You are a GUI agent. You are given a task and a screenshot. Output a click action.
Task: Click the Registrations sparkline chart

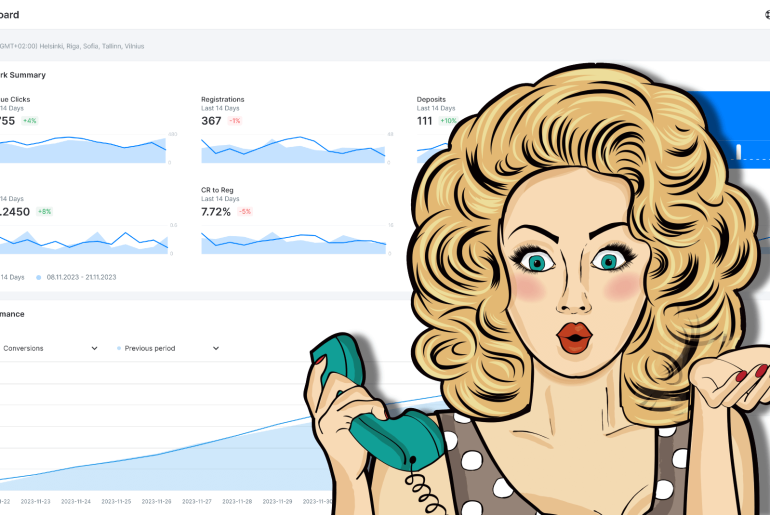tap(293, 149)
